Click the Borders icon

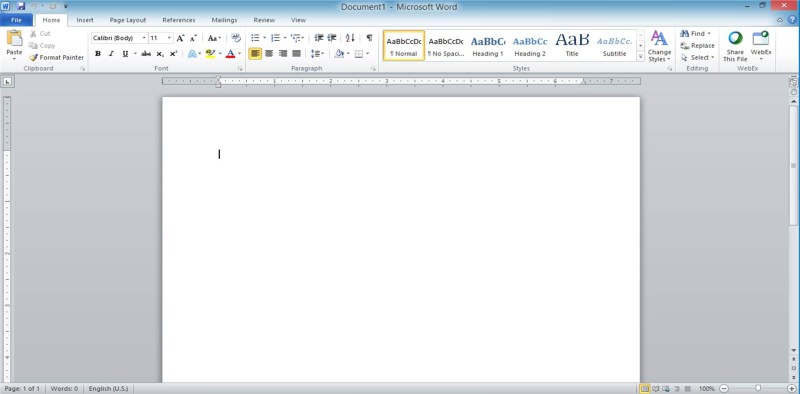pos(359,54)
